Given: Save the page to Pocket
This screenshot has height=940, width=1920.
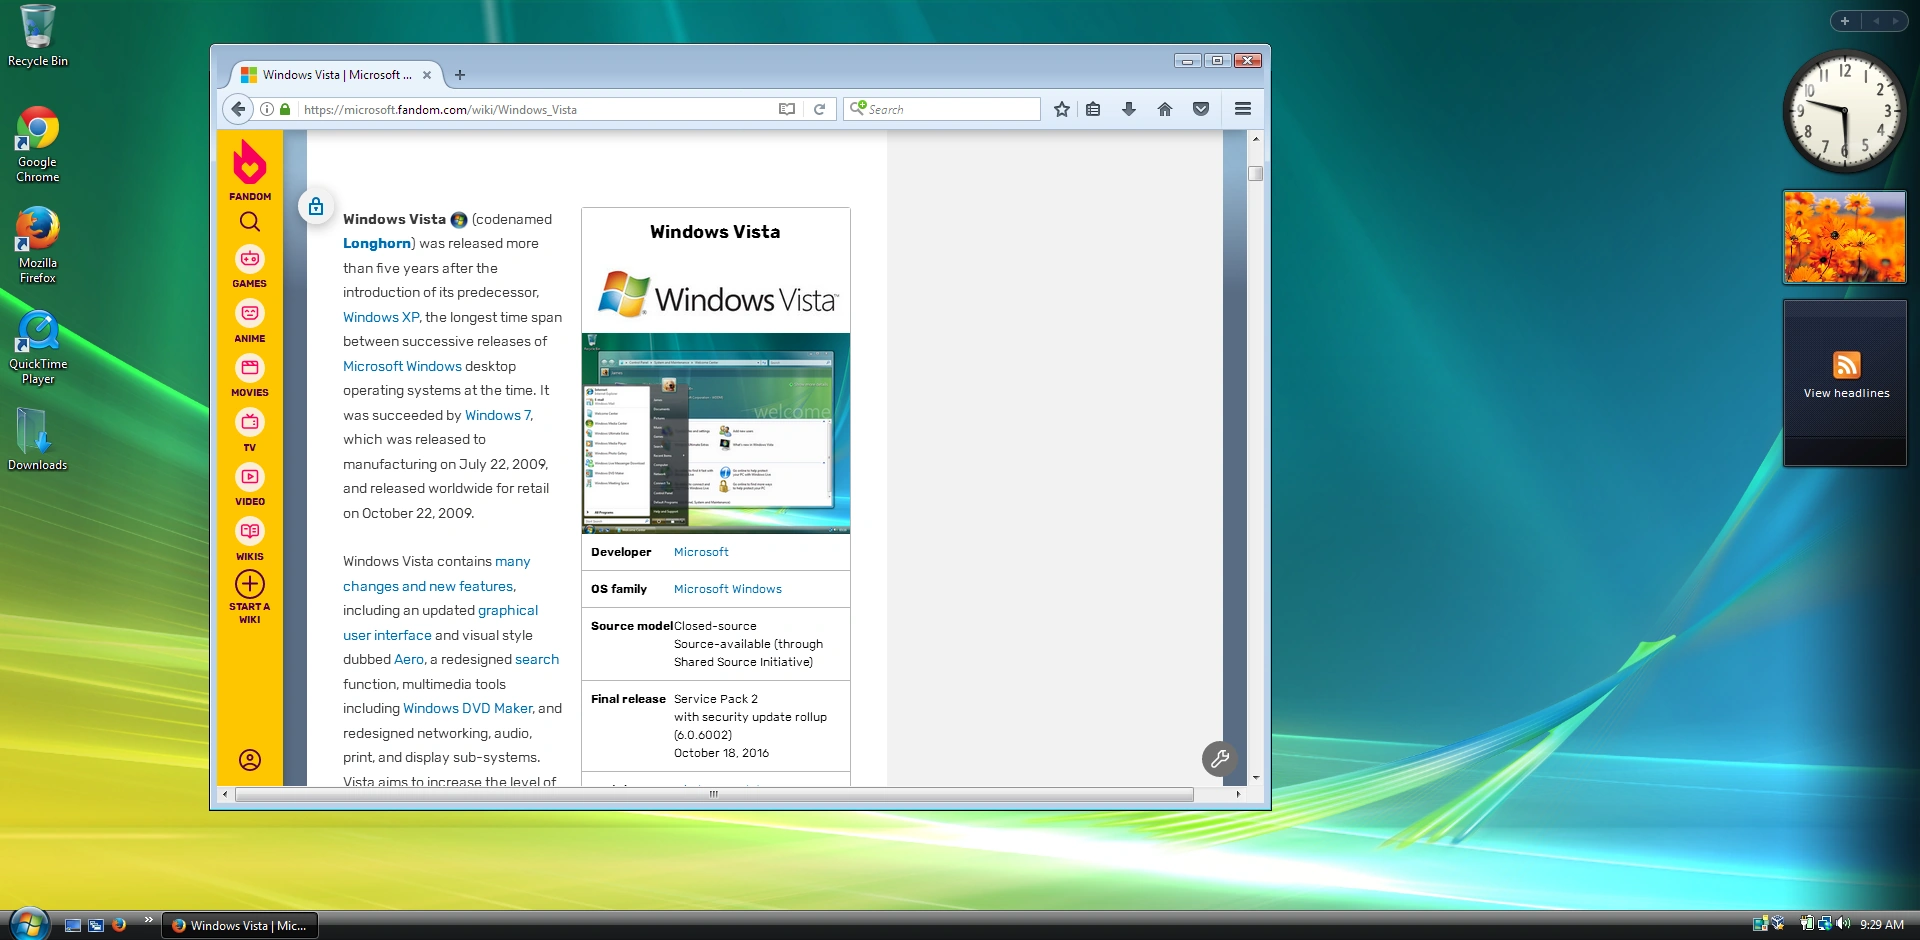Looking at the screenshot, I should coord(1200,109).
